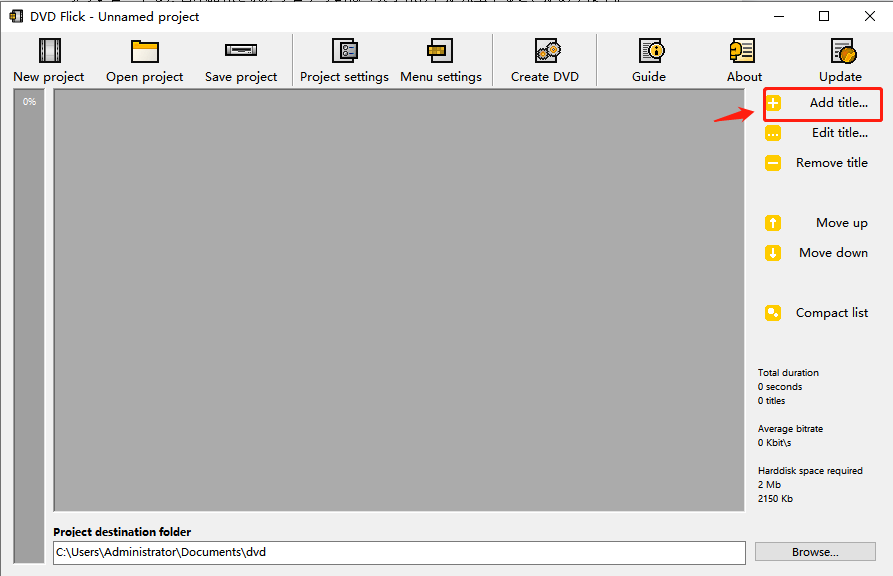
Task: Close the DVD Flick window
Action: (x=870, y=17)
